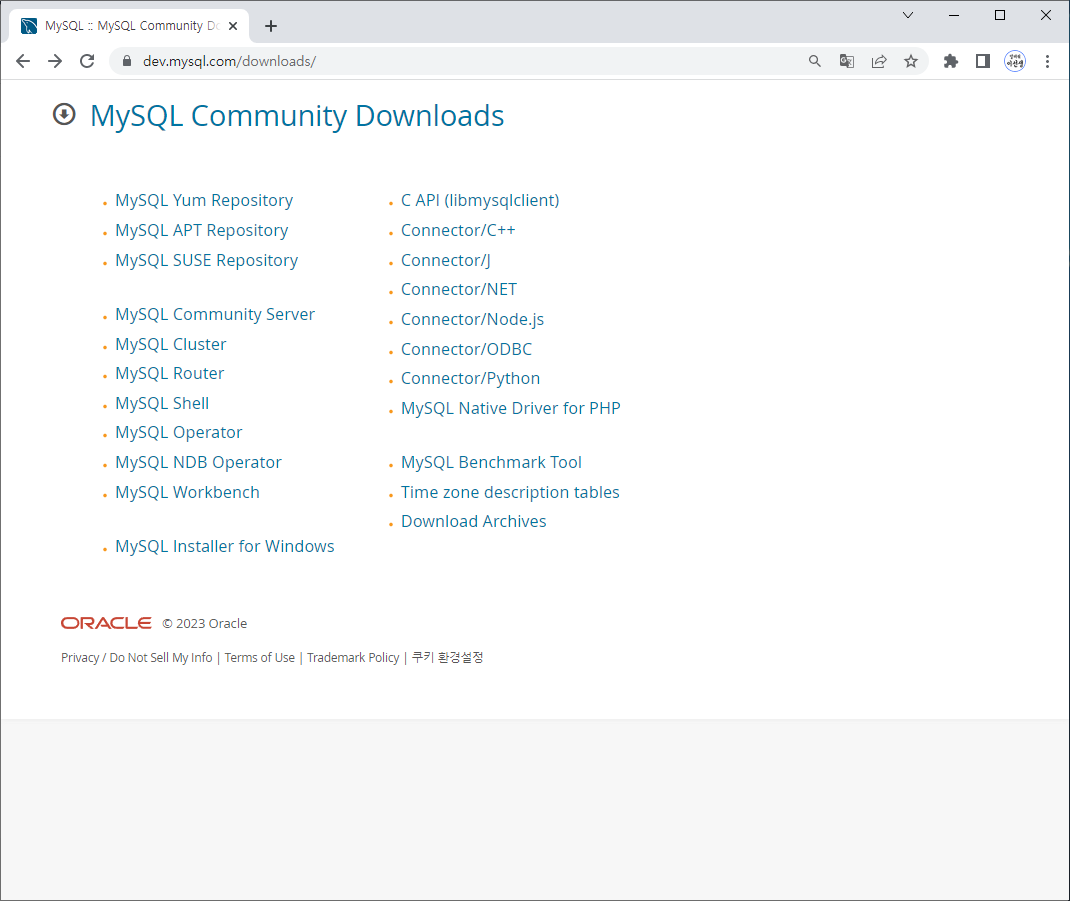The width and height of the screenshot is (1070, 901).
Task: Bookmark this page with star icon
Action: tap(911, 61)
